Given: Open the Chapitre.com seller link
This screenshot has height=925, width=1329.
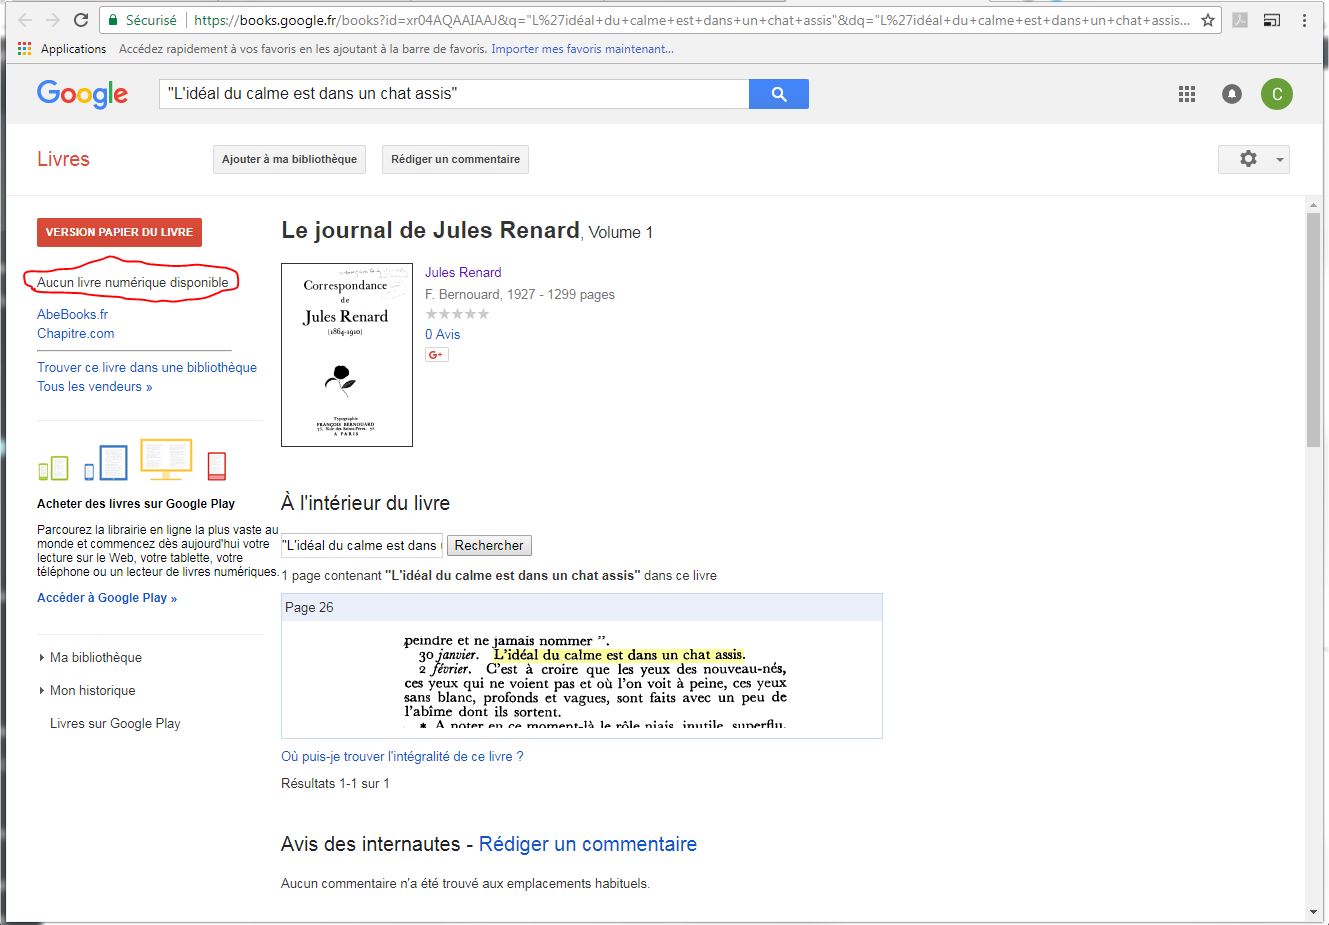Looking at the screenshot, I should pyautogui.click(x=76, y=333).
